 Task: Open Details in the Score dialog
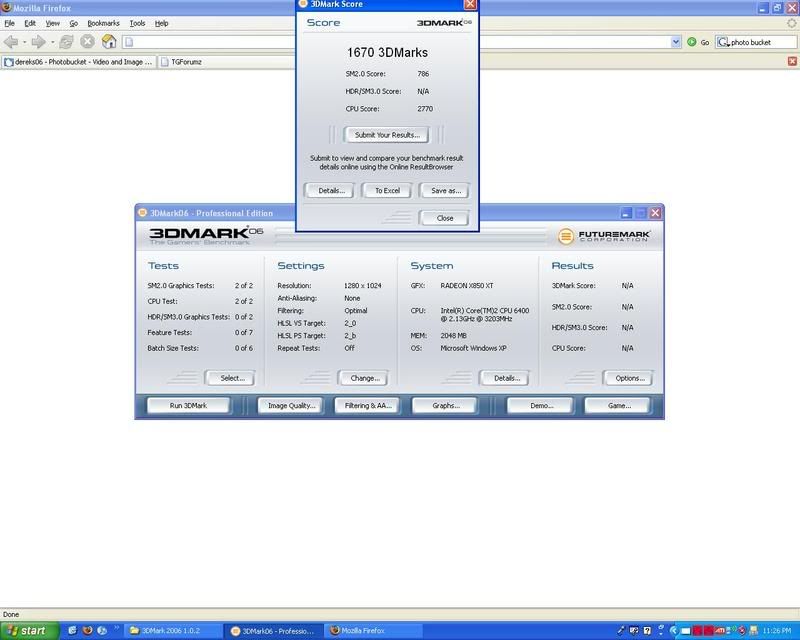tap(331, 191)
